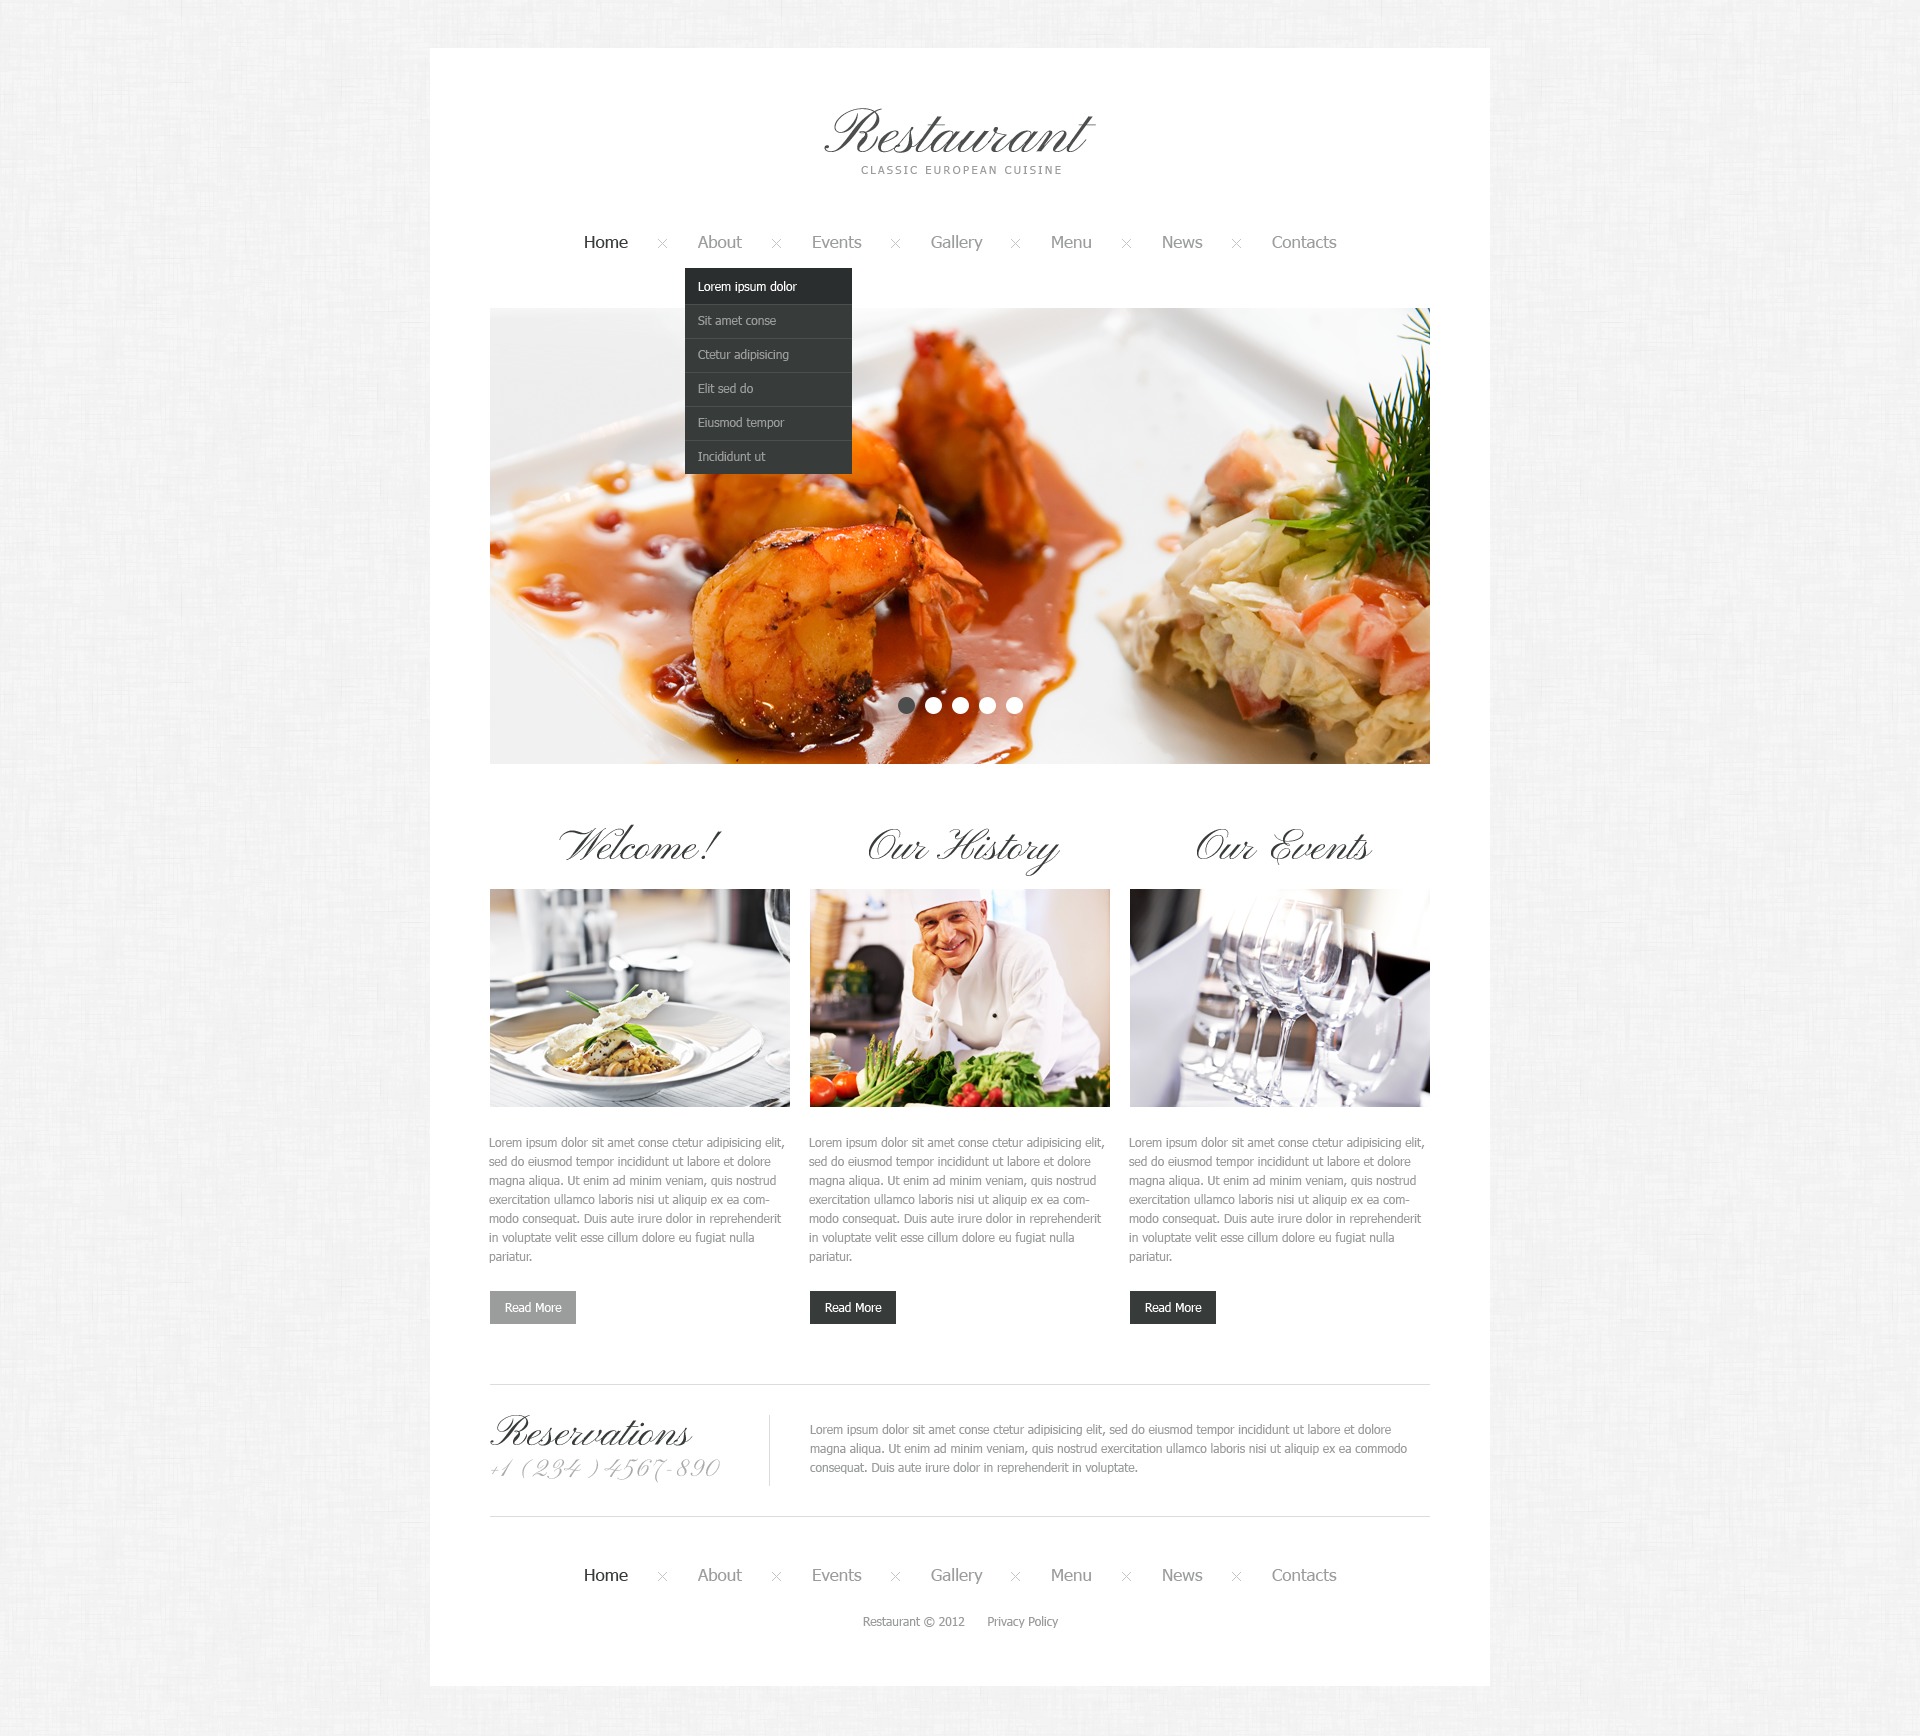The height and width of the screenshot is (1736, 1920).
Task: Select the Events navigation link
Action: (x=835, y=241)
